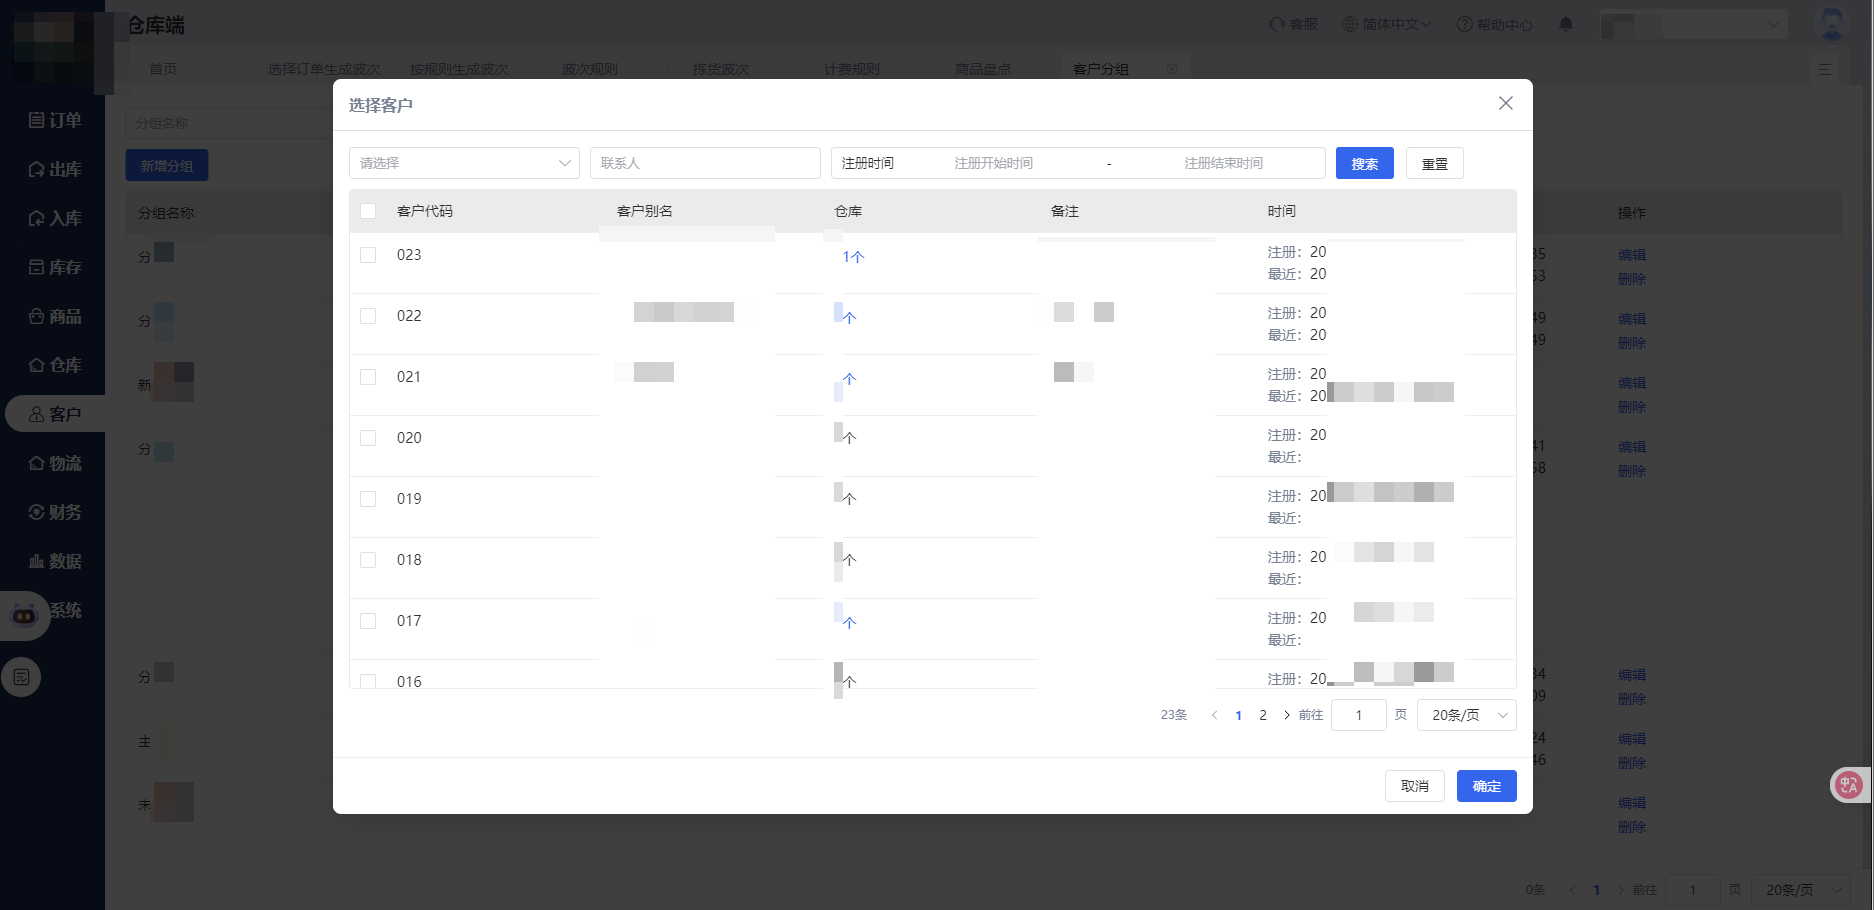The image size is (1874, 910).
Task: Switch to the 客户分组 tab
Action: [1101, 69]
